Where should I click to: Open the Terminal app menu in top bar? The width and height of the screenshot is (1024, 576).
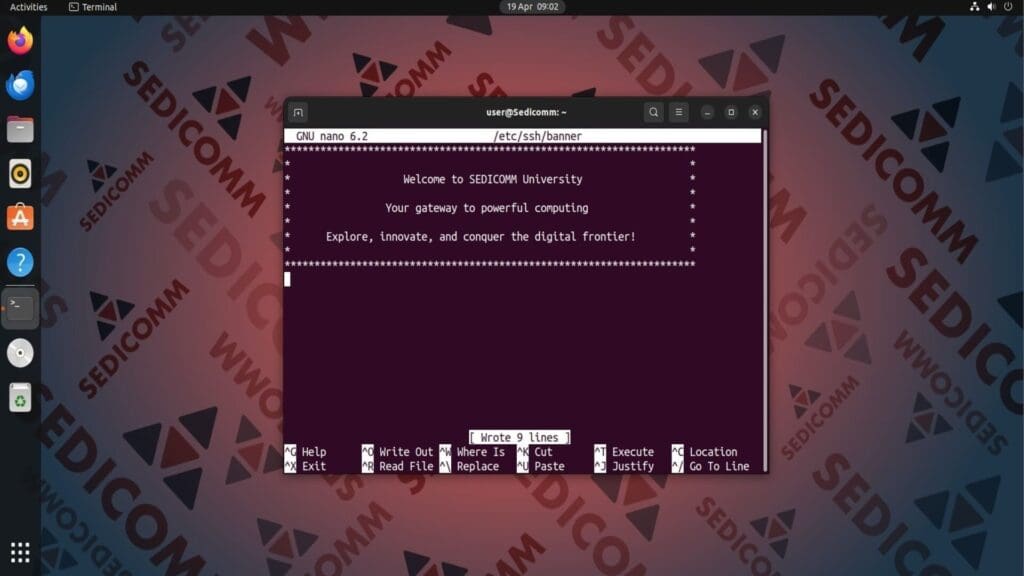pos(92,7)
